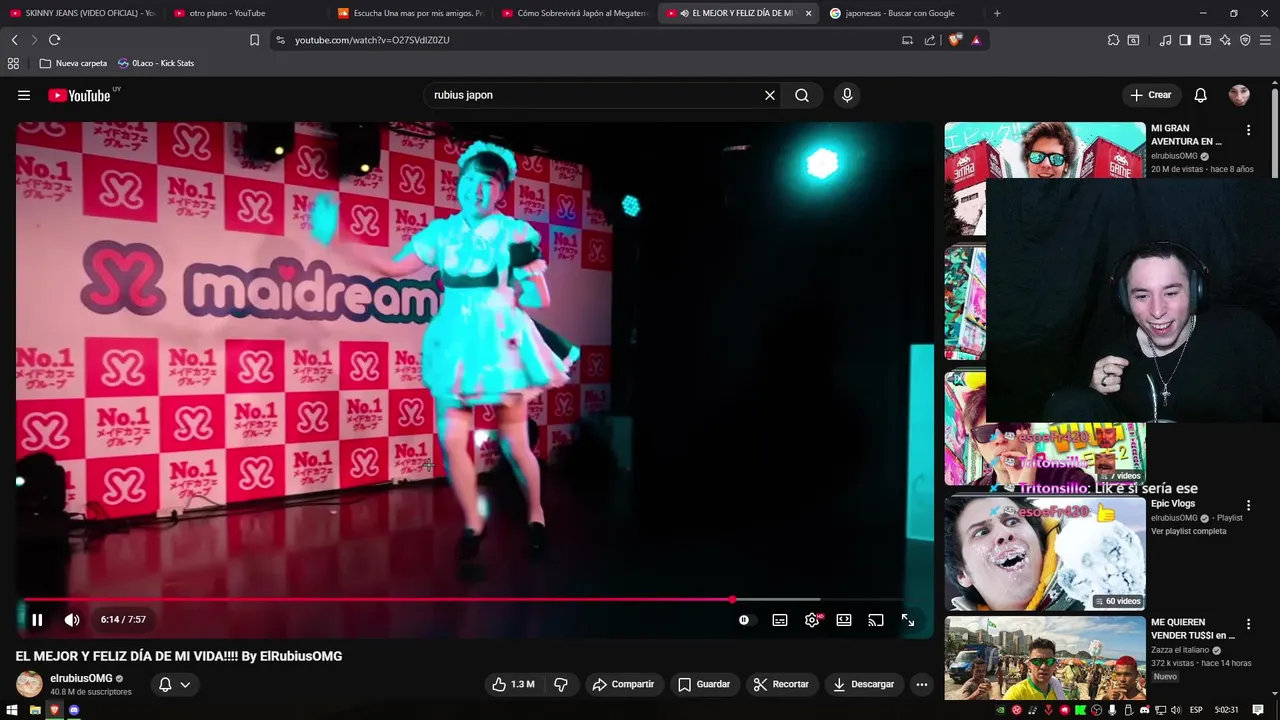1280x720 pixels.
Task: Open options for MI GRAN AVENTURA video
Action: point(1248,130)
